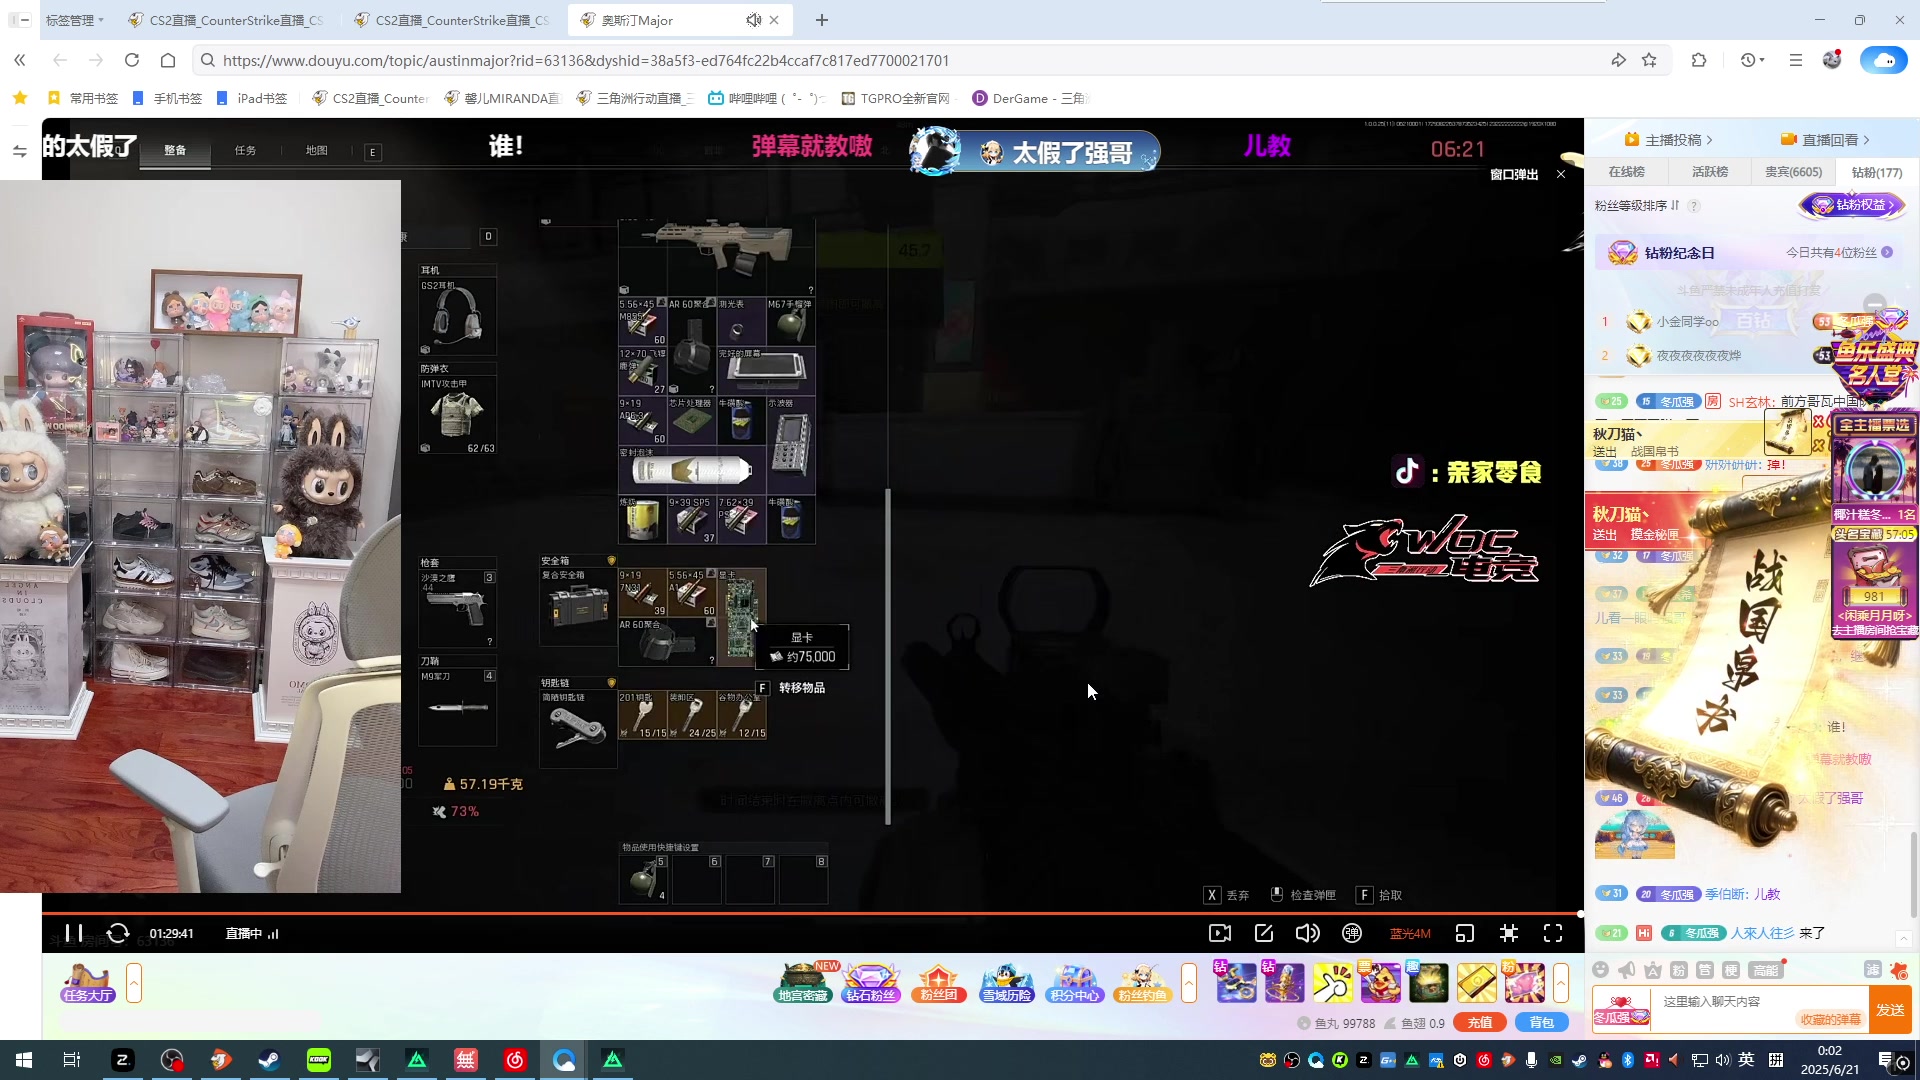Expand arrow next to 任务大厅
Viewport: 1920px width, 1080px height.
click(134, 984)
